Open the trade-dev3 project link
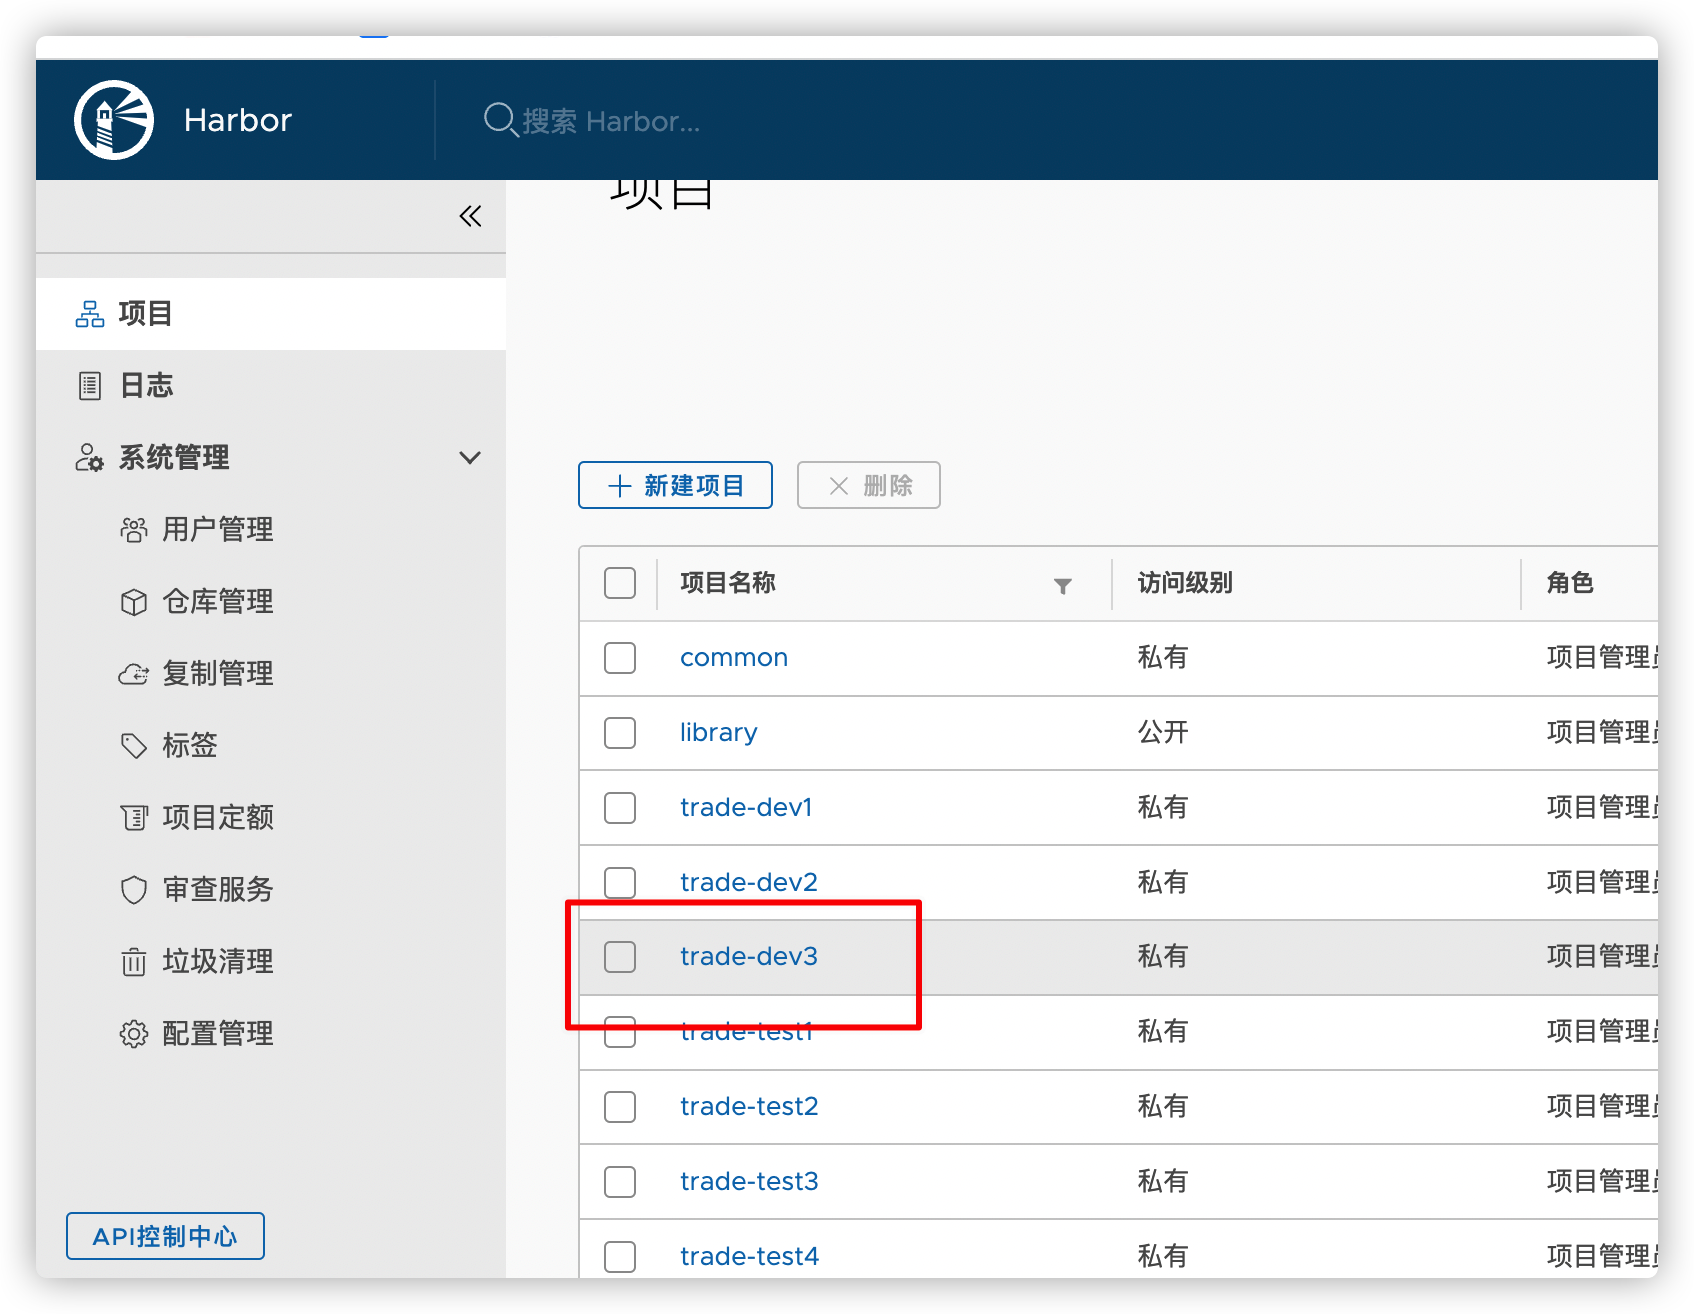The height and width of the screenshot is (1314, 1694). coord(749,957)
